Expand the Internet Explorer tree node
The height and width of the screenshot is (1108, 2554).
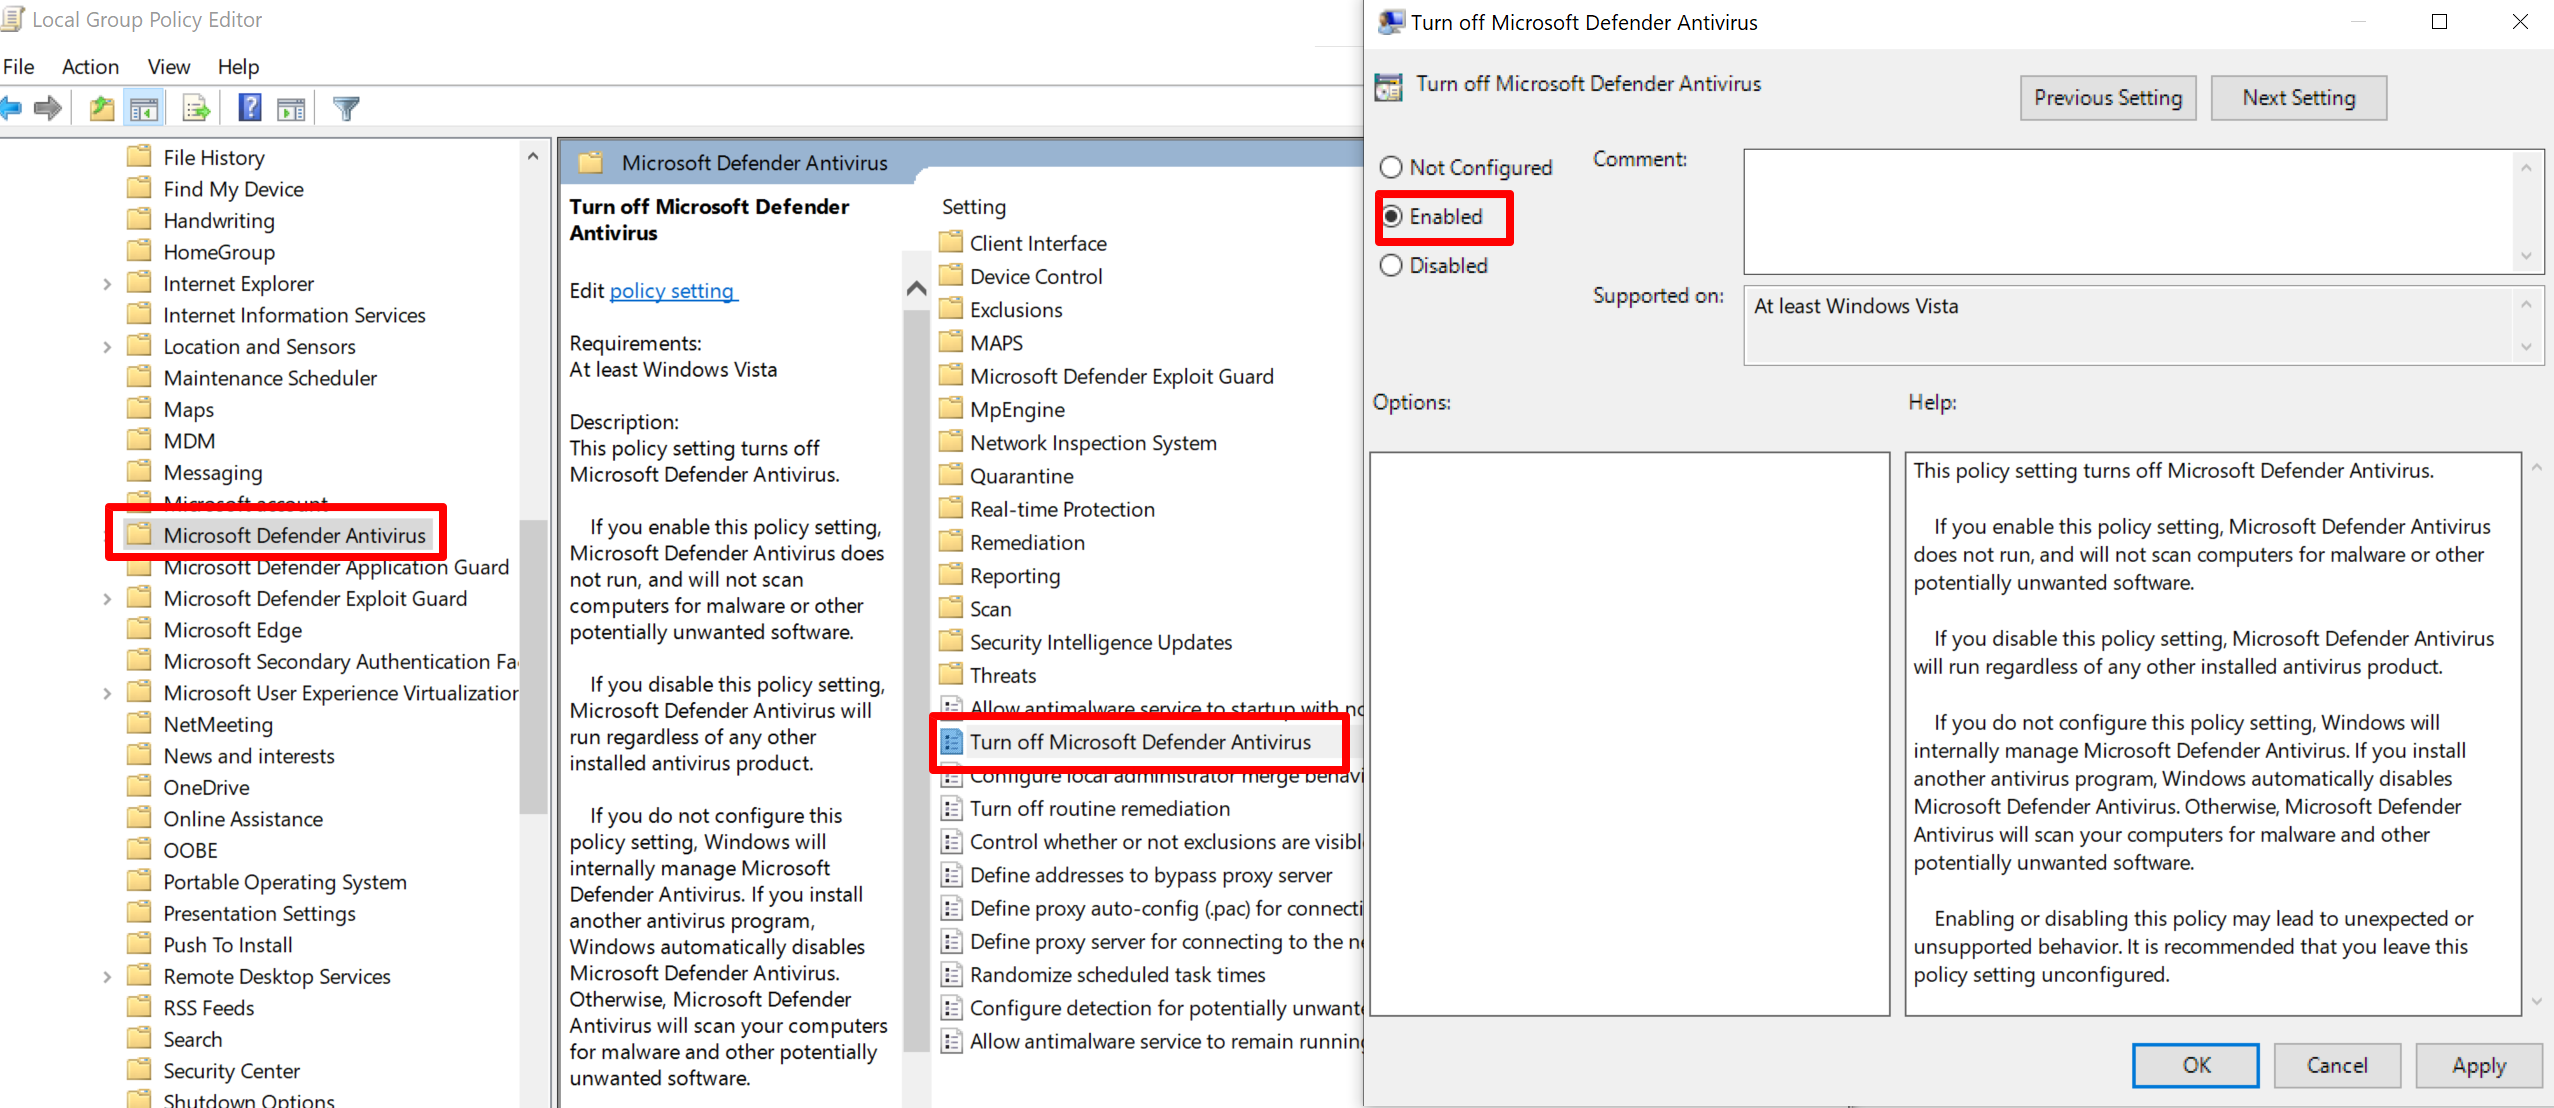click(x=107, y=284)
